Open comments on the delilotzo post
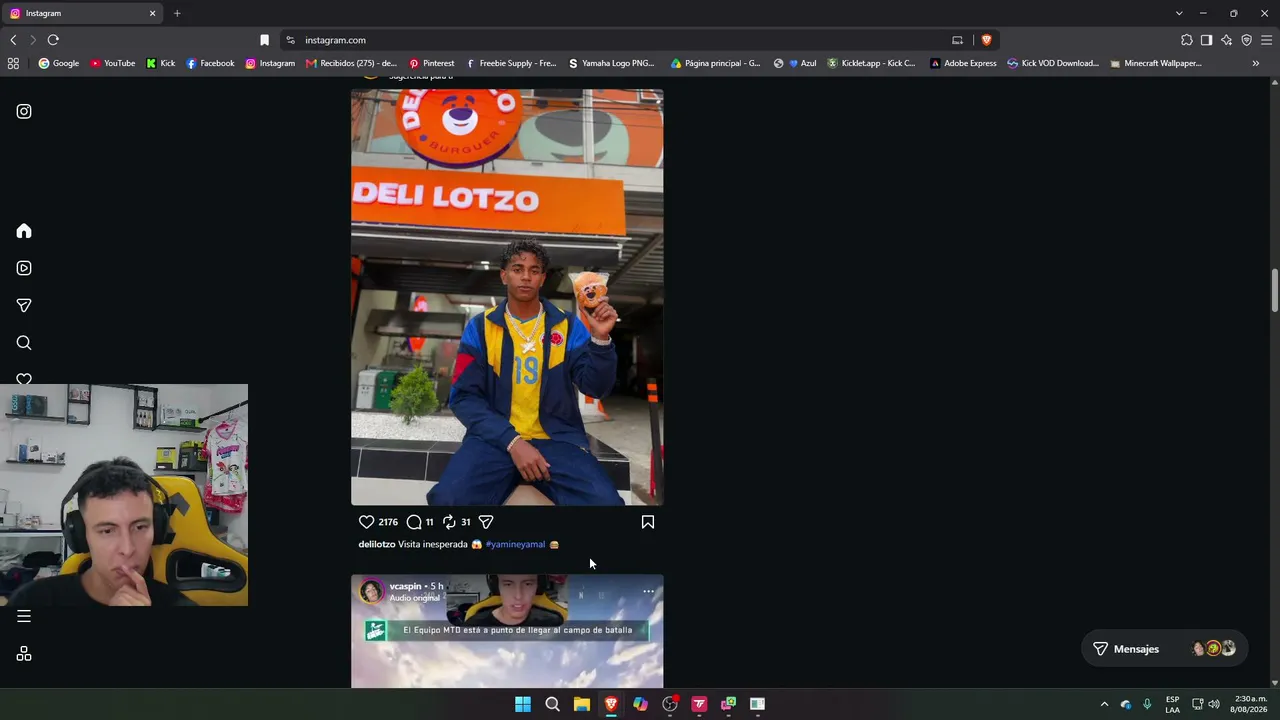This screenshot has height=720, width=1280. point(414,522)
